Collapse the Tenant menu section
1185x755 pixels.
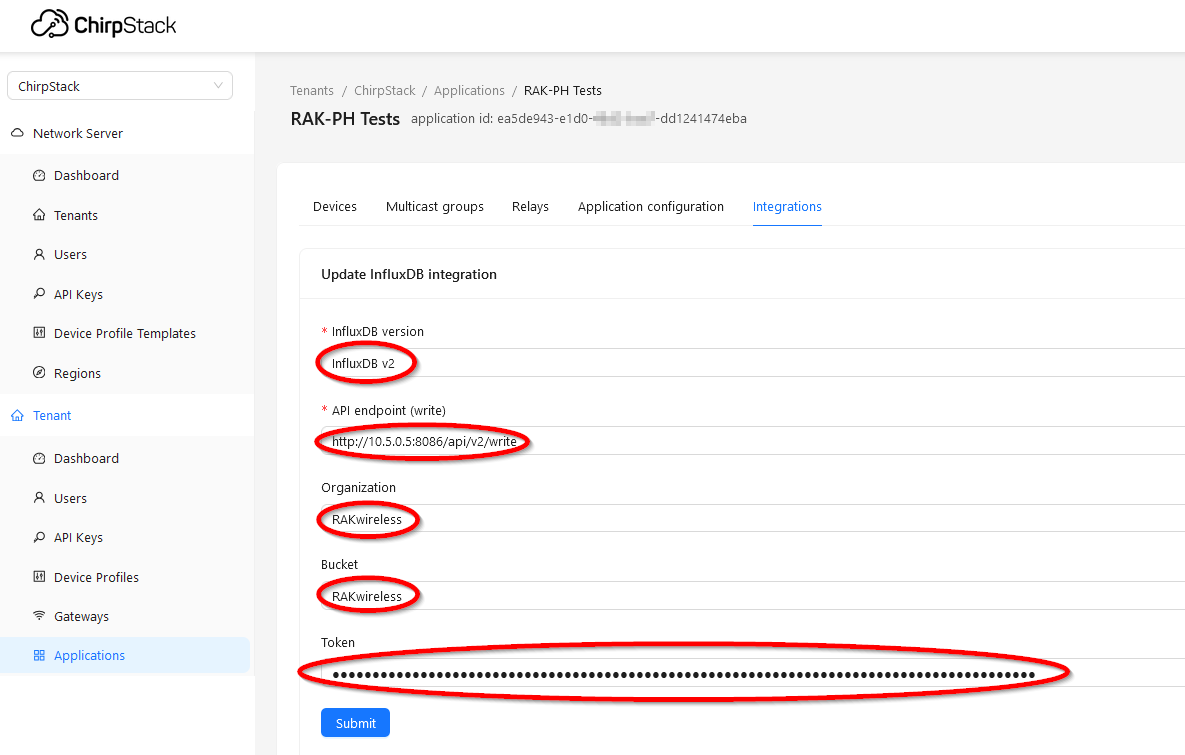click(52, 416)
